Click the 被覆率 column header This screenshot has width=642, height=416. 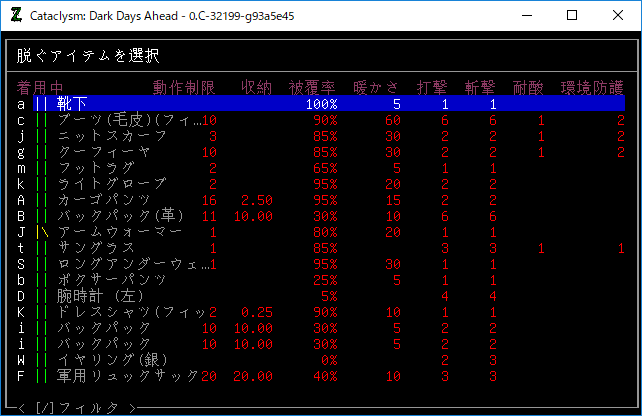[312, 88]
